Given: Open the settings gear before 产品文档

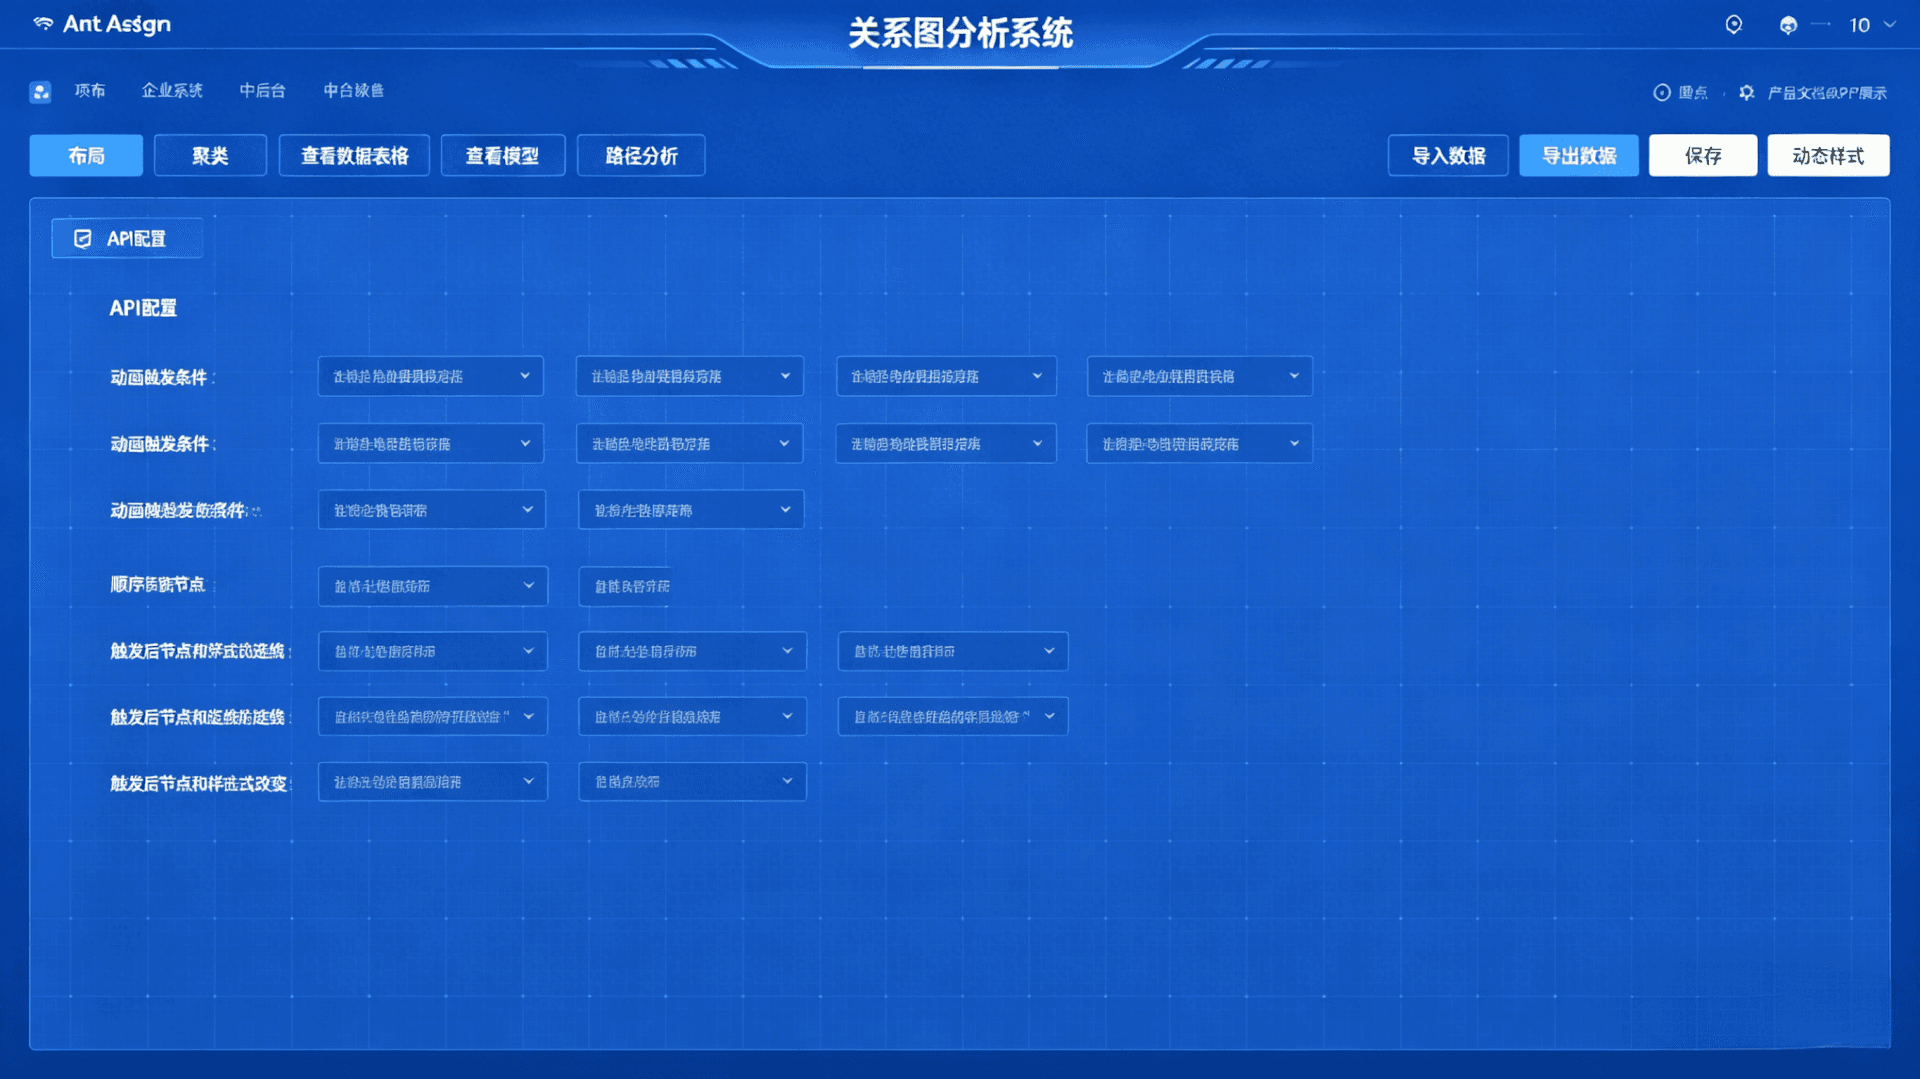Looking at the screenshot, I should pyautogui.click(x=1745, y=92).
